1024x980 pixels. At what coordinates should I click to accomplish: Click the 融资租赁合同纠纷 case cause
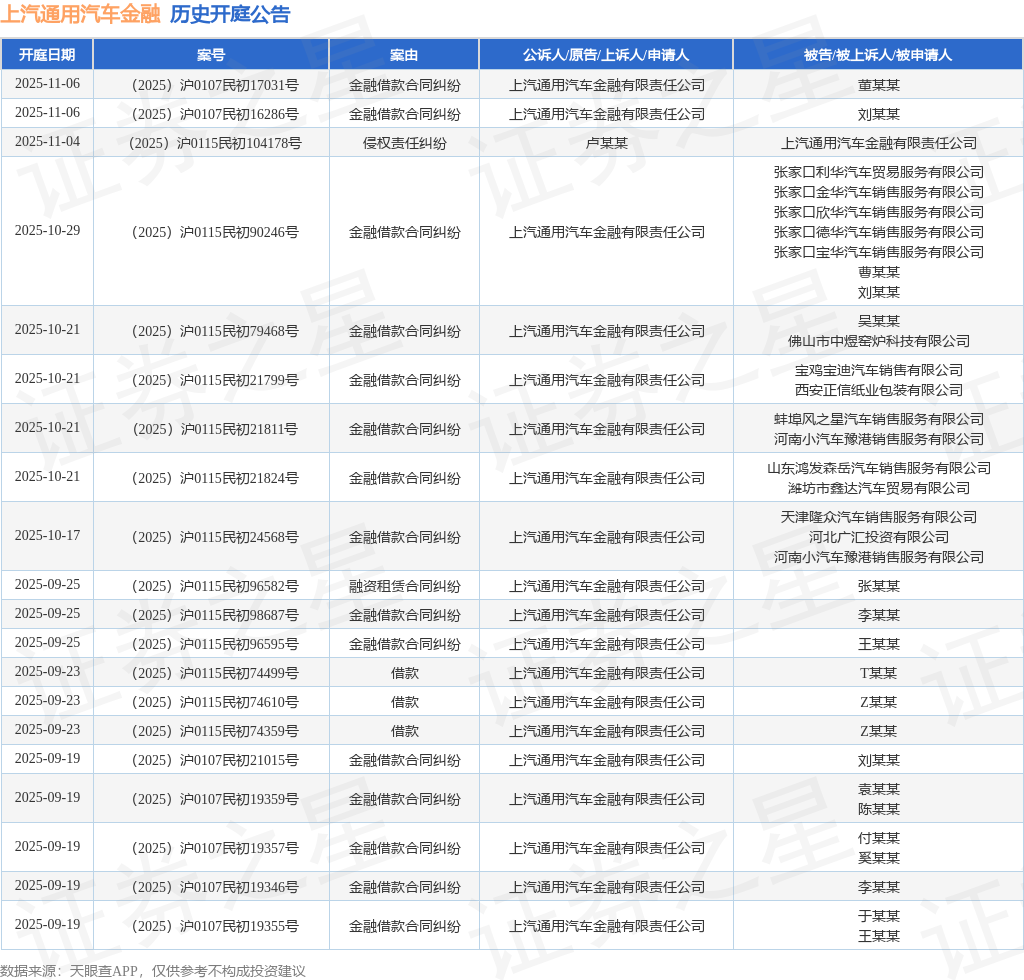pos(404,586)
